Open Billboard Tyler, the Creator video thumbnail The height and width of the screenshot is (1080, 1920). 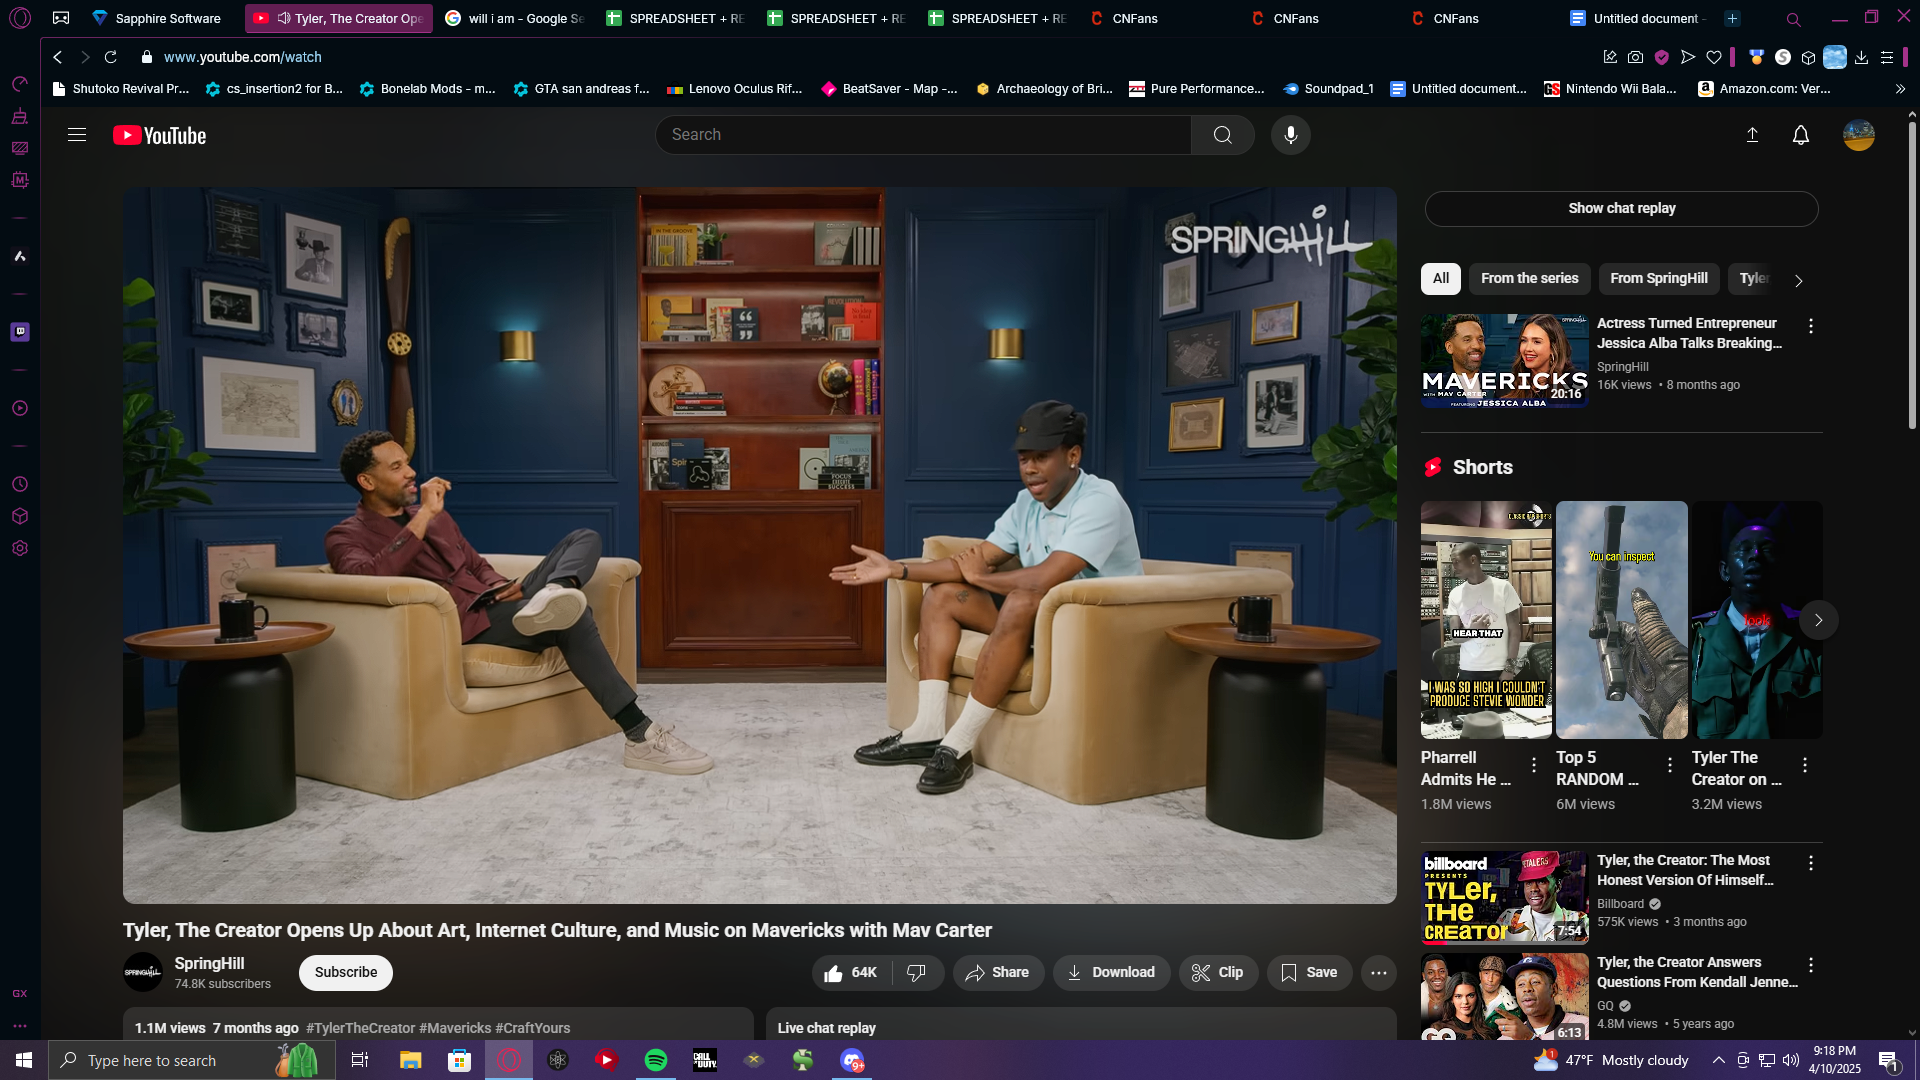tap(1504, 897)
